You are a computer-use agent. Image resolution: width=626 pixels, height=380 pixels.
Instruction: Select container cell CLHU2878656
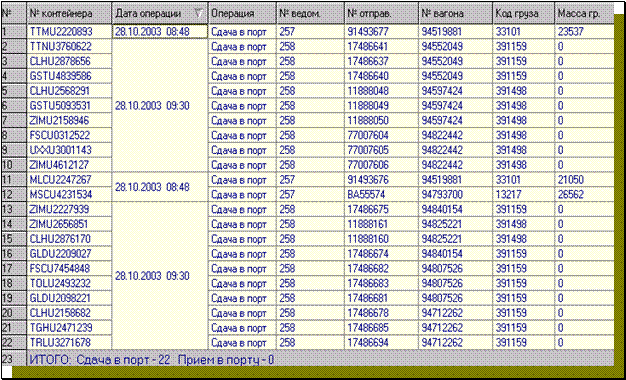tap(69, 61)
